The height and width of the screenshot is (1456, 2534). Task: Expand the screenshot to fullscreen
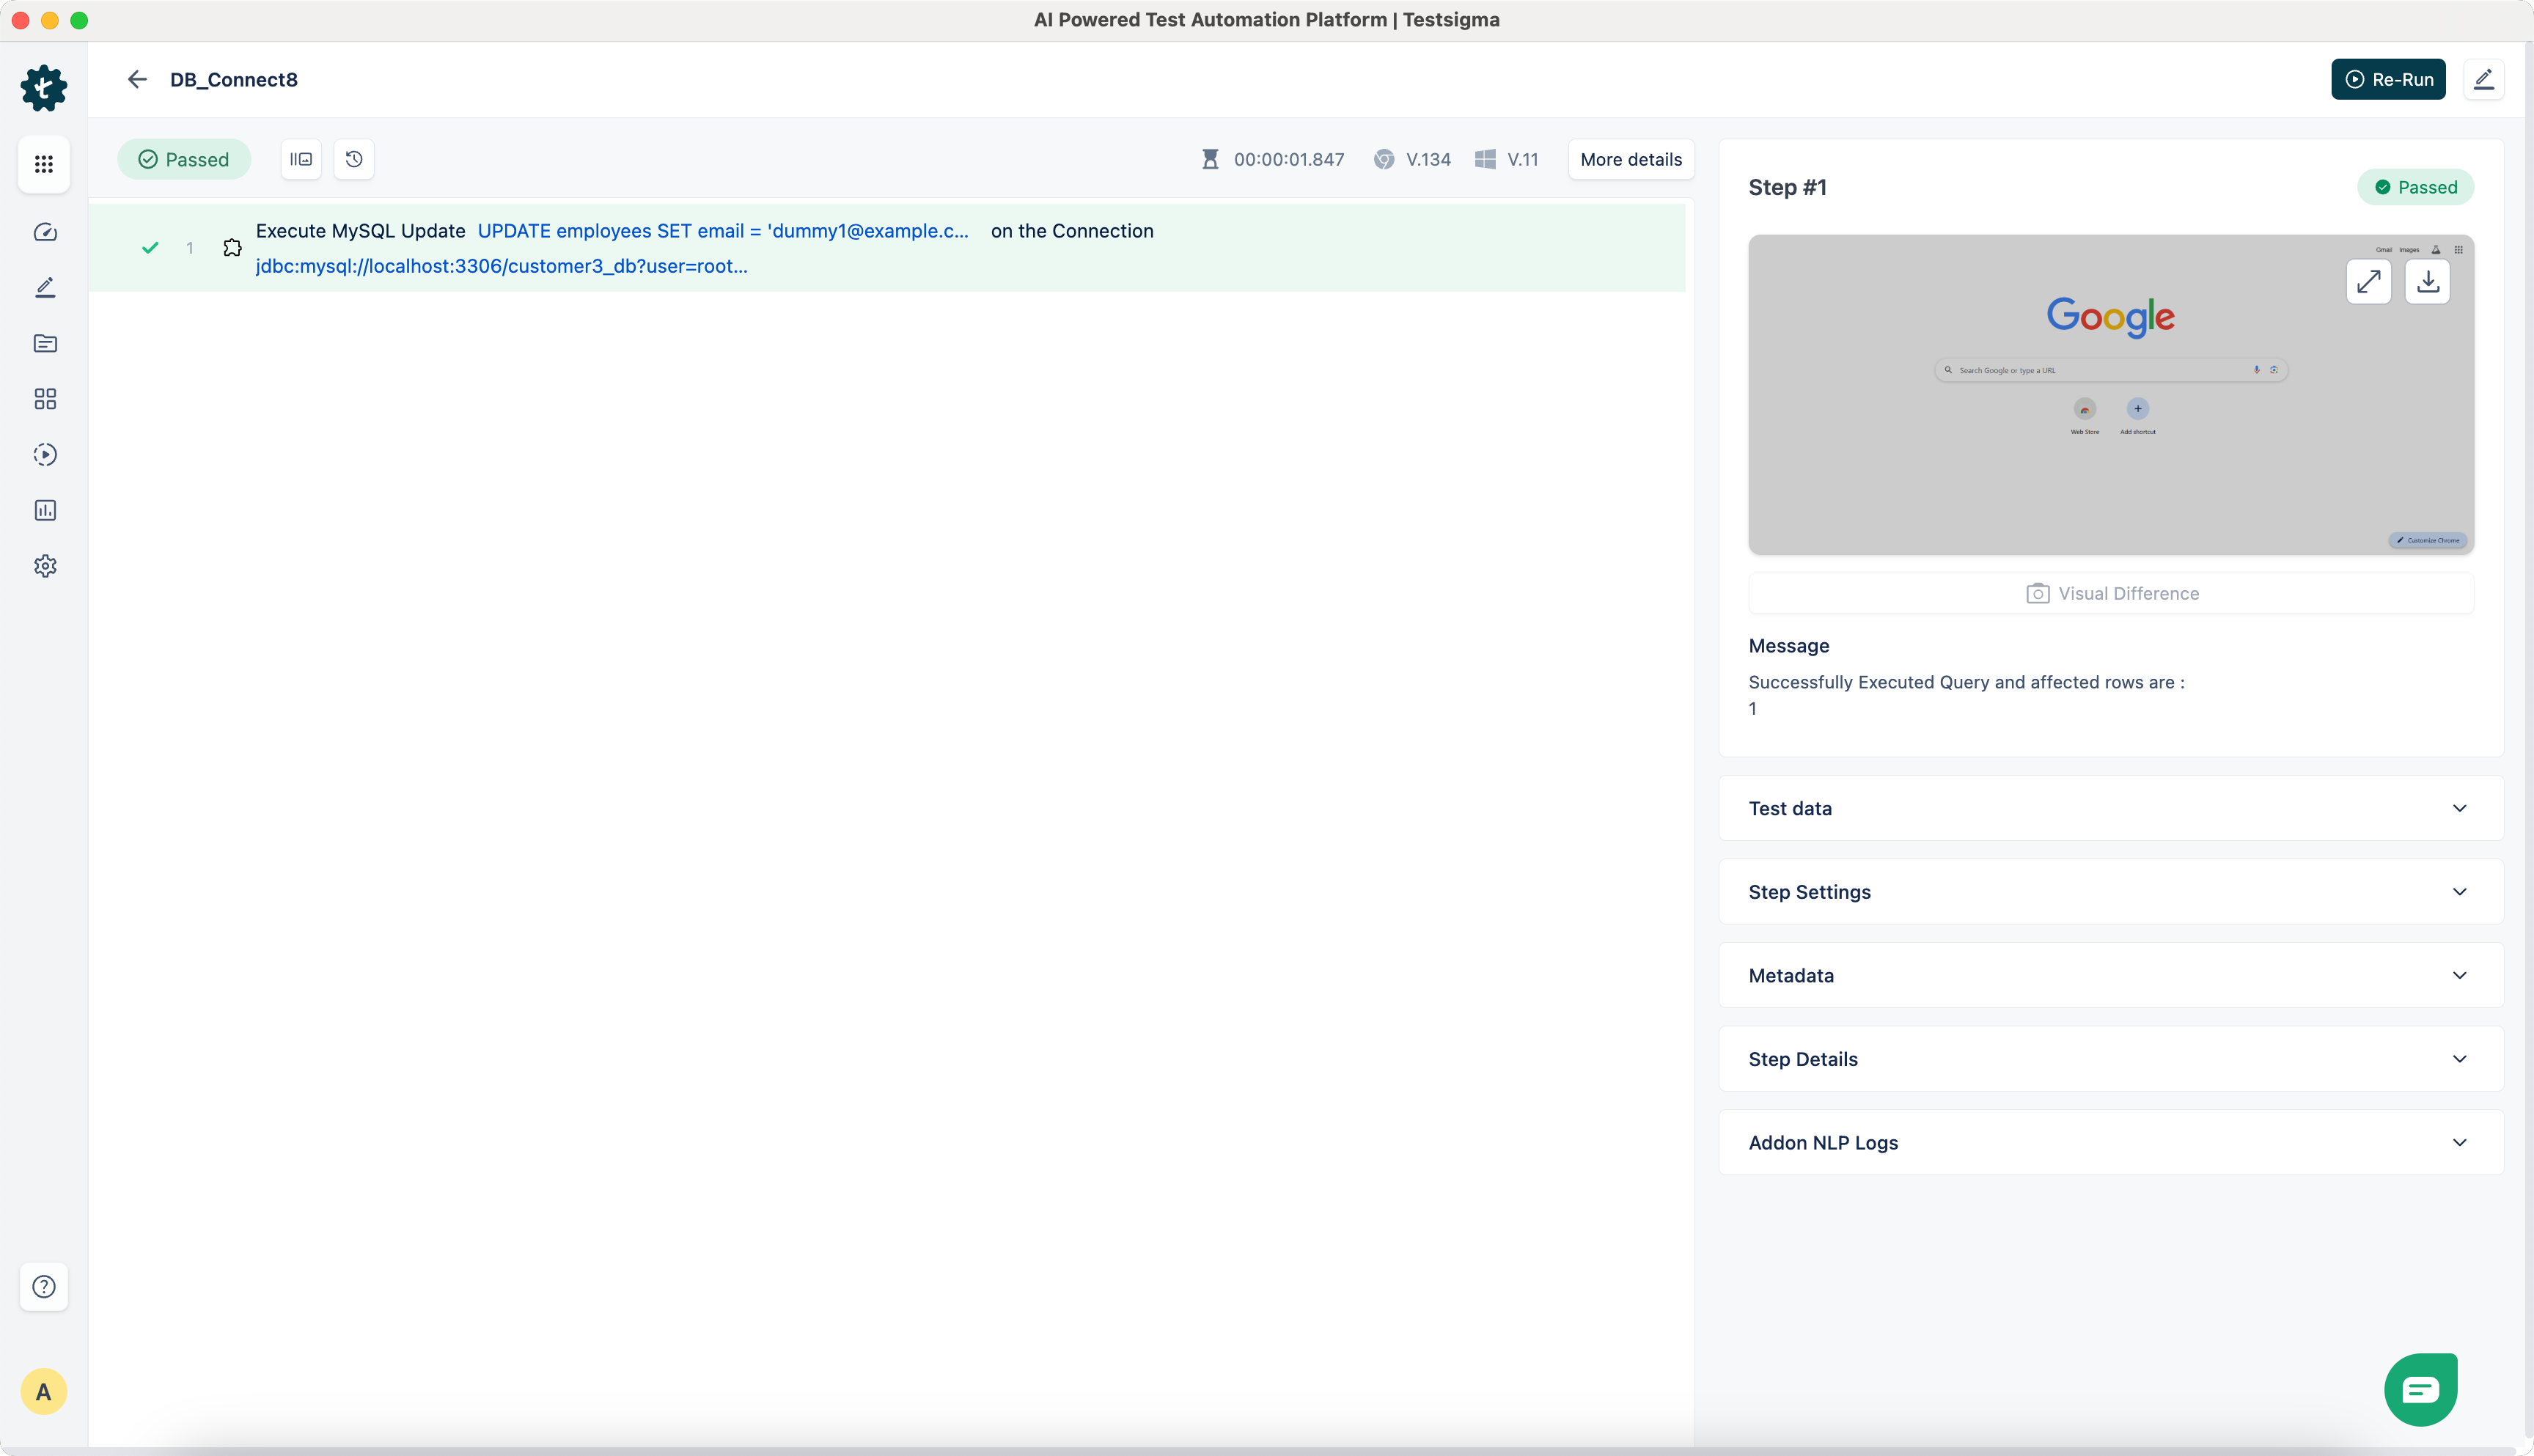coord(2368,282)
